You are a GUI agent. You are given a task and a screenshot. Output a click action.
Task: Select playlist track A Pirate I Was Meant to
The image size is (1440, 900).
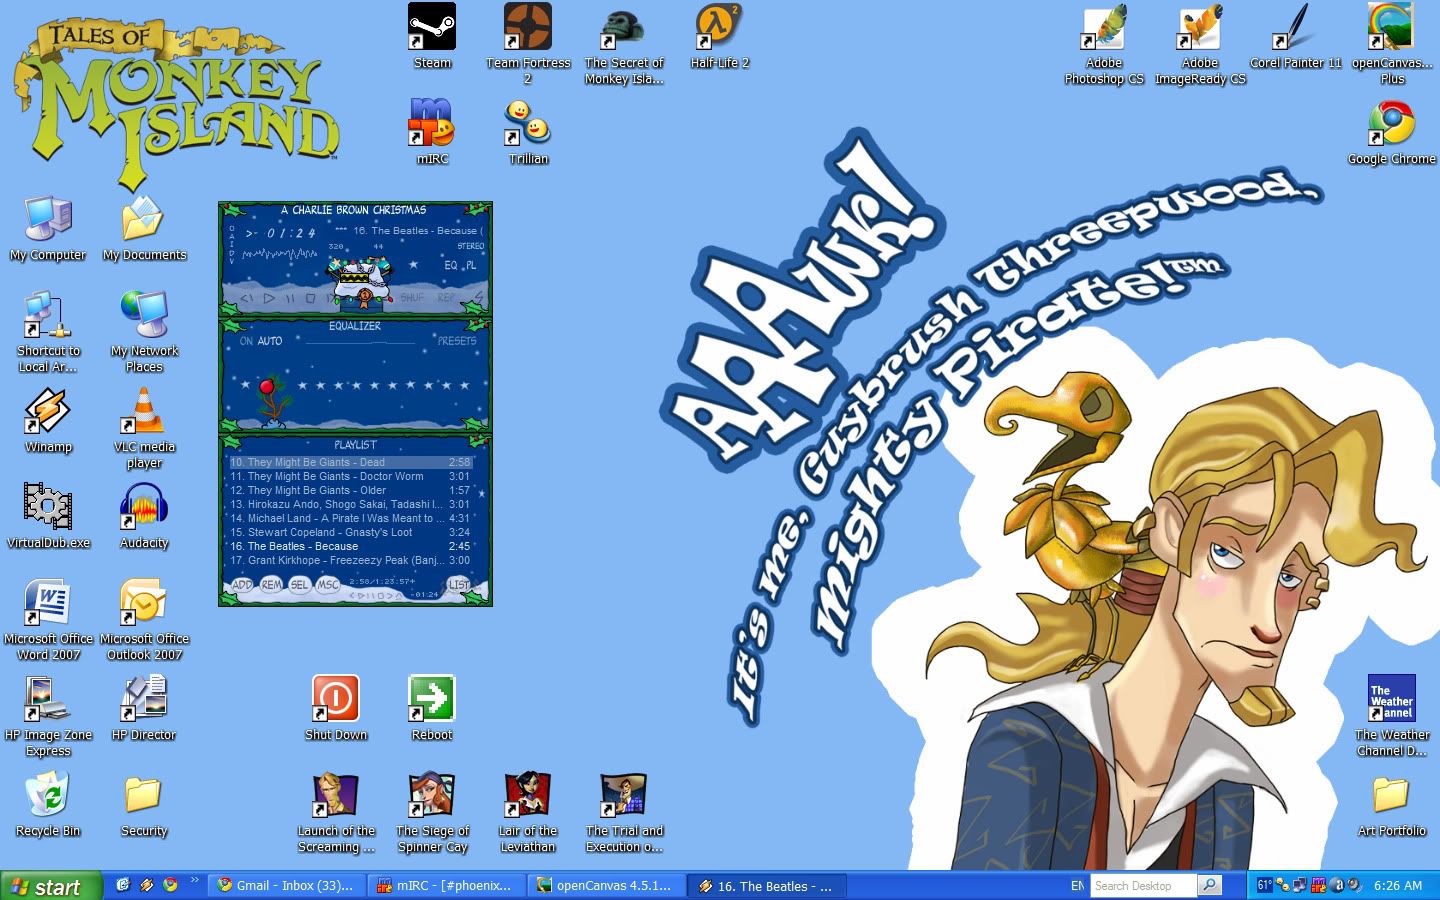[x=350, y=518]
